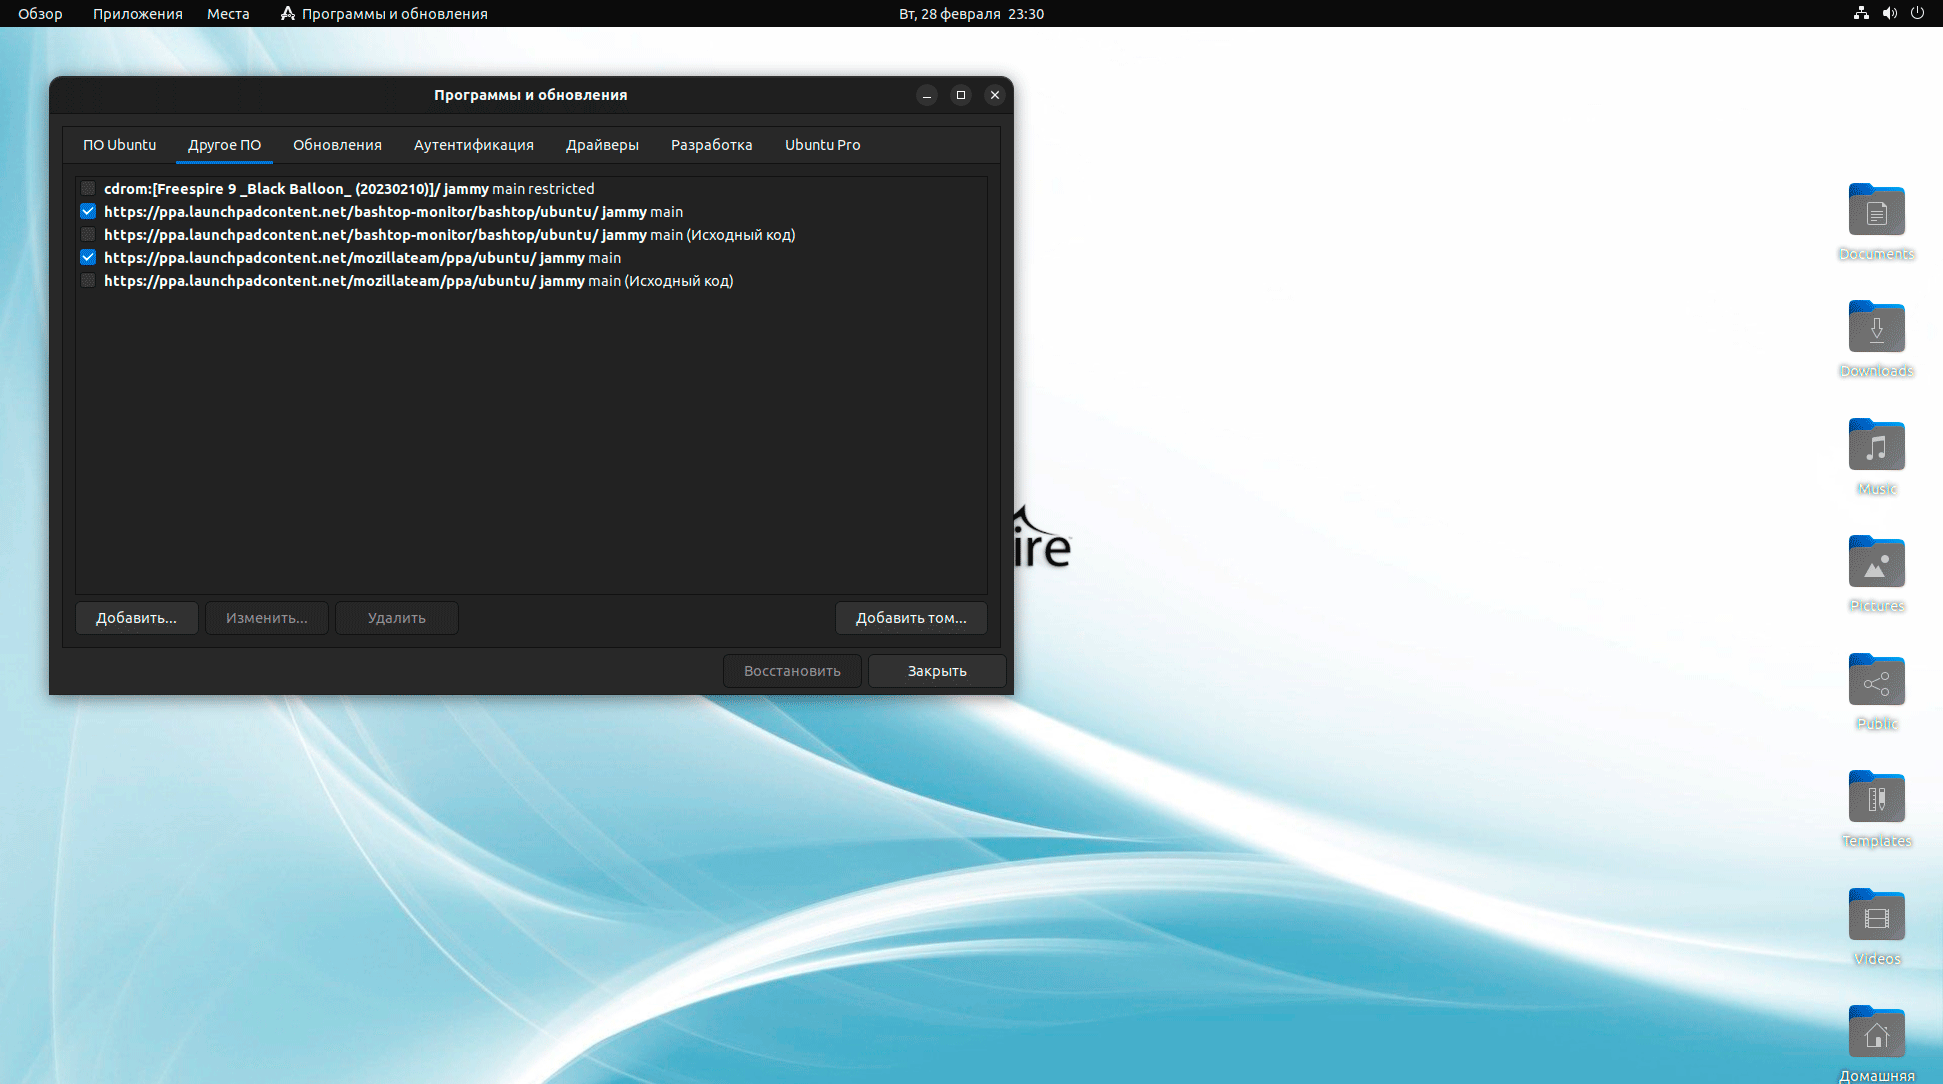The height and width of the screenshot is (1084, 1943).
Task: Open the Ubuntu Pro tab
Action: 822,145
